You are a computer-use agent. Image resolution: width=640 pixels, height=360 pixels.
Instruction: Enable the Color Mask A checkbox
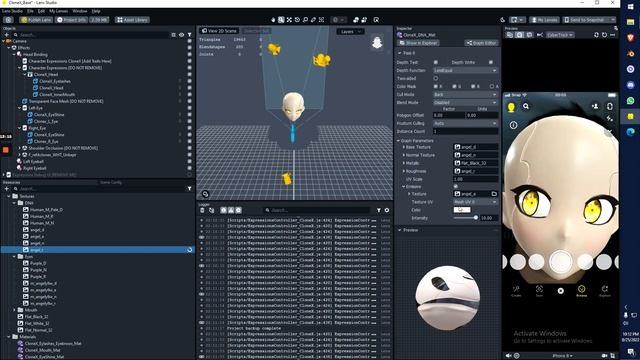(491, 87)
